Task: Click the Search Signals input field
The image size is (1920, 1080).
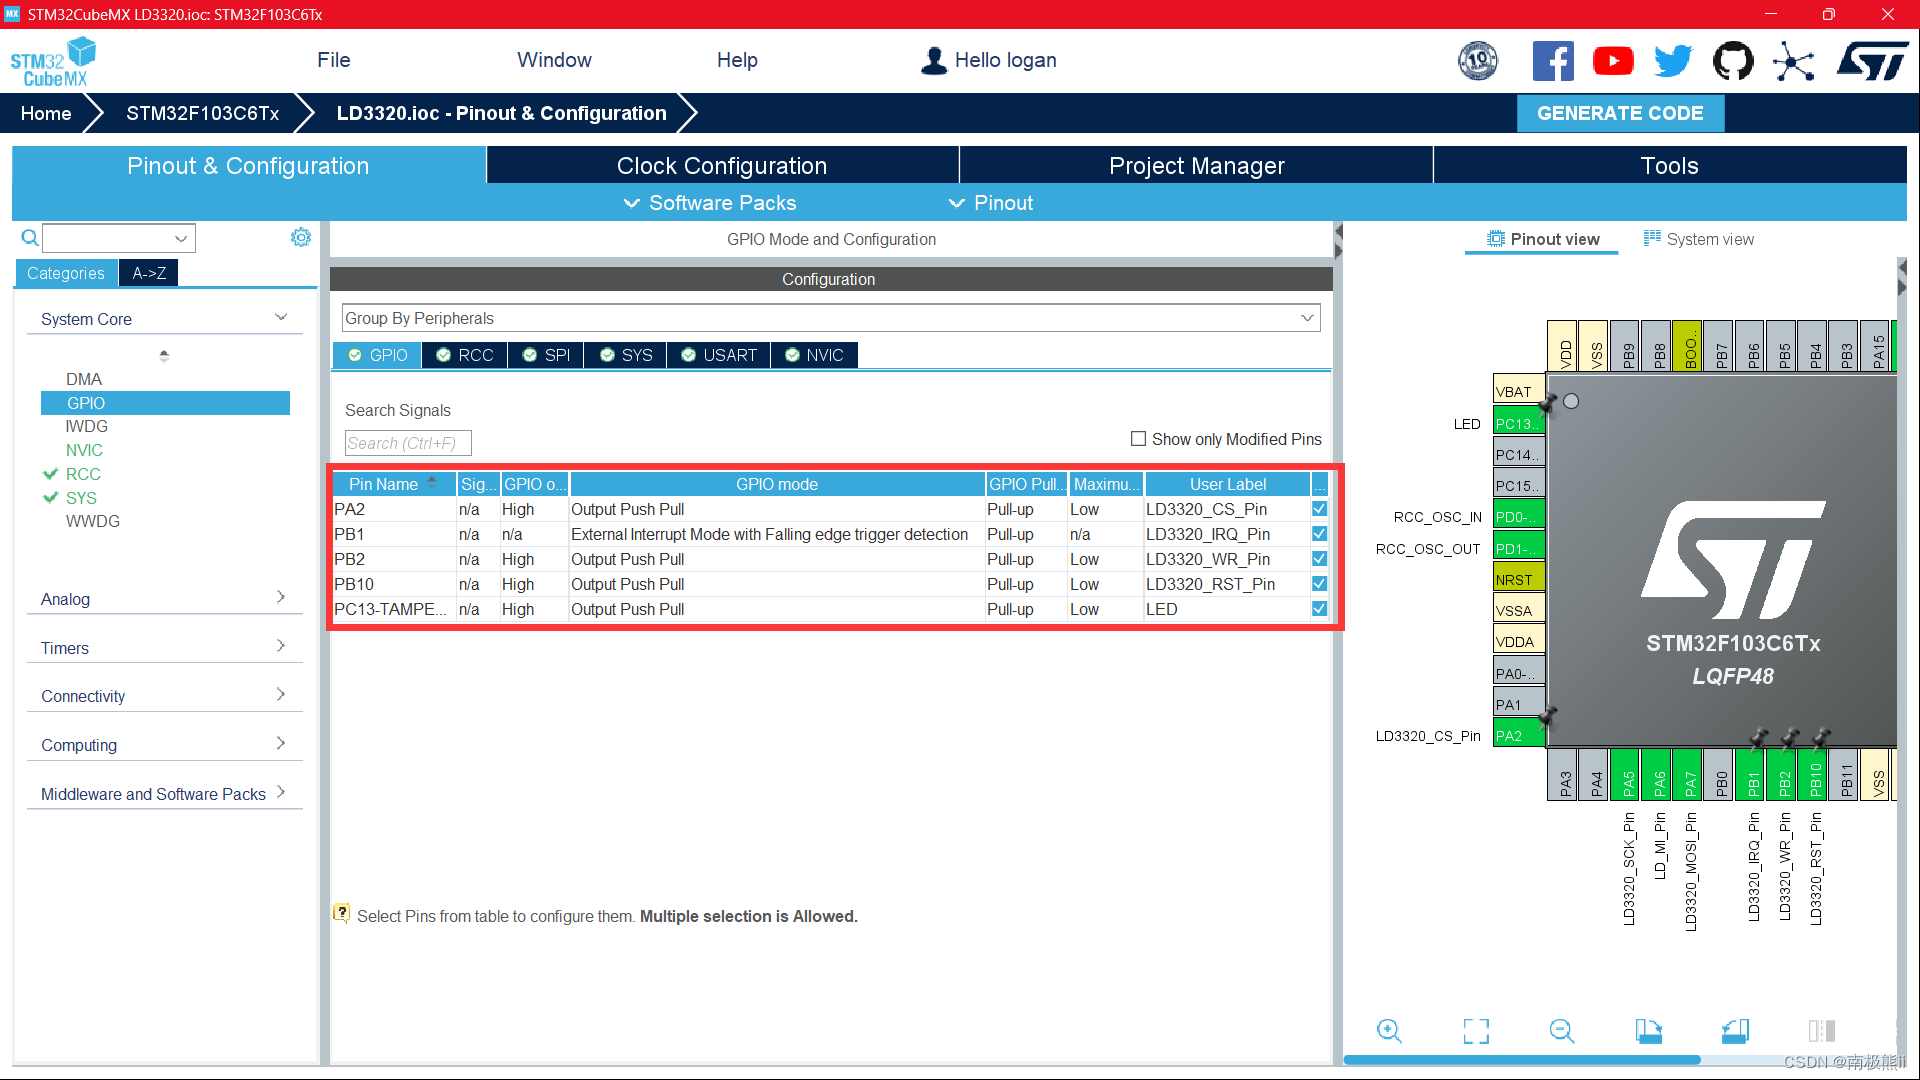Action: tap(407, 443)
